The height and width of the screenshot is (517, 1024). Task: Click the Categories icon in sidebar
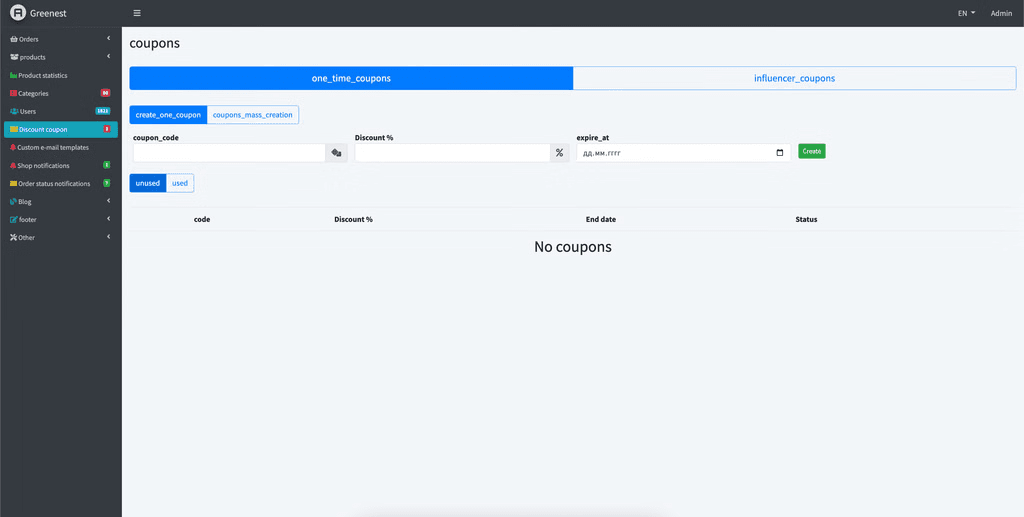tap(14, 93)
